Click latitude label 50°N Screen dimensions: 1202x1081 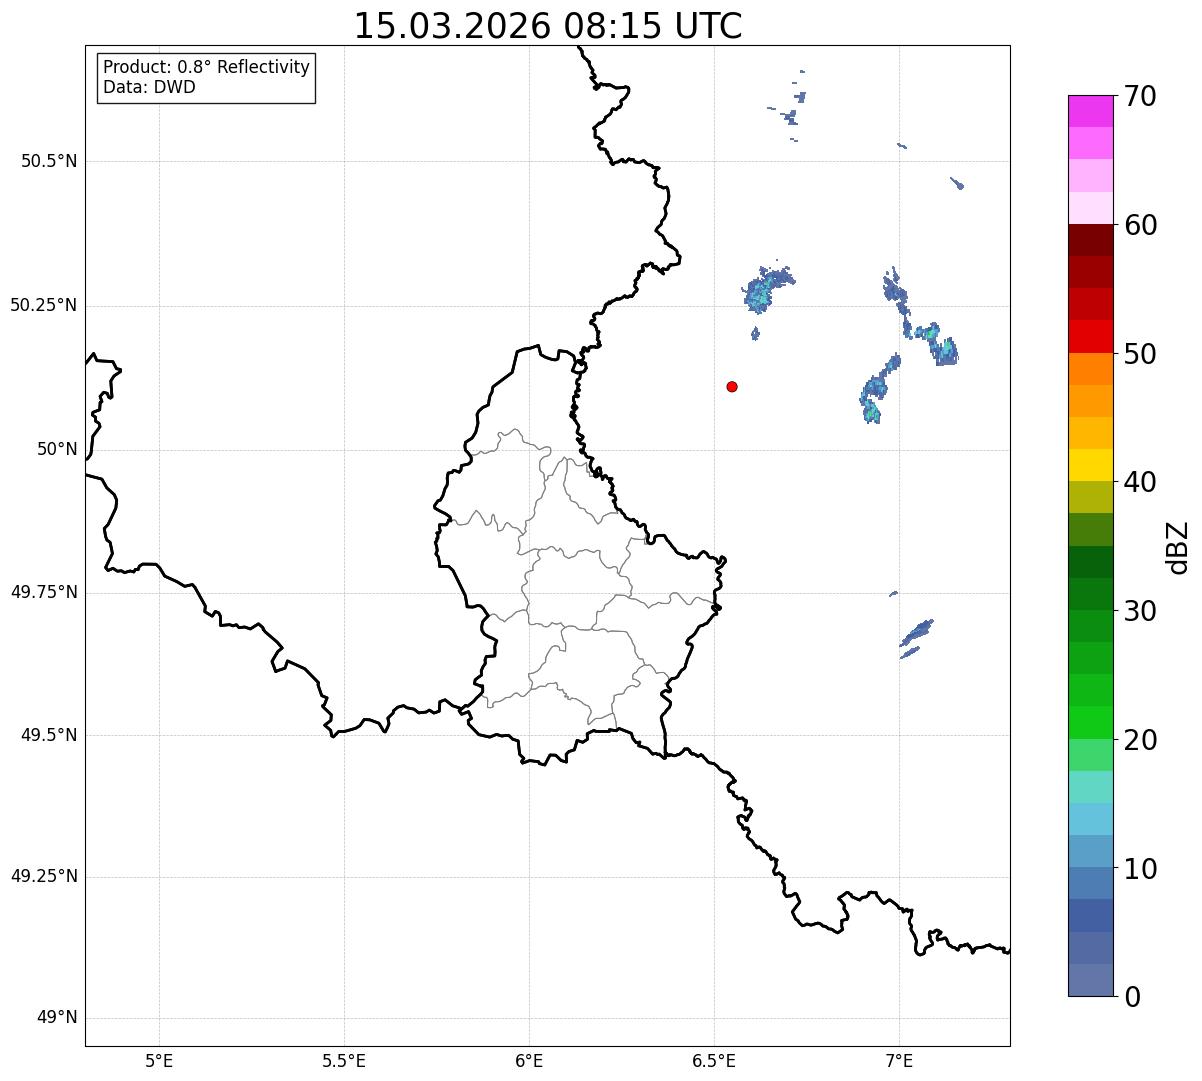57,449
